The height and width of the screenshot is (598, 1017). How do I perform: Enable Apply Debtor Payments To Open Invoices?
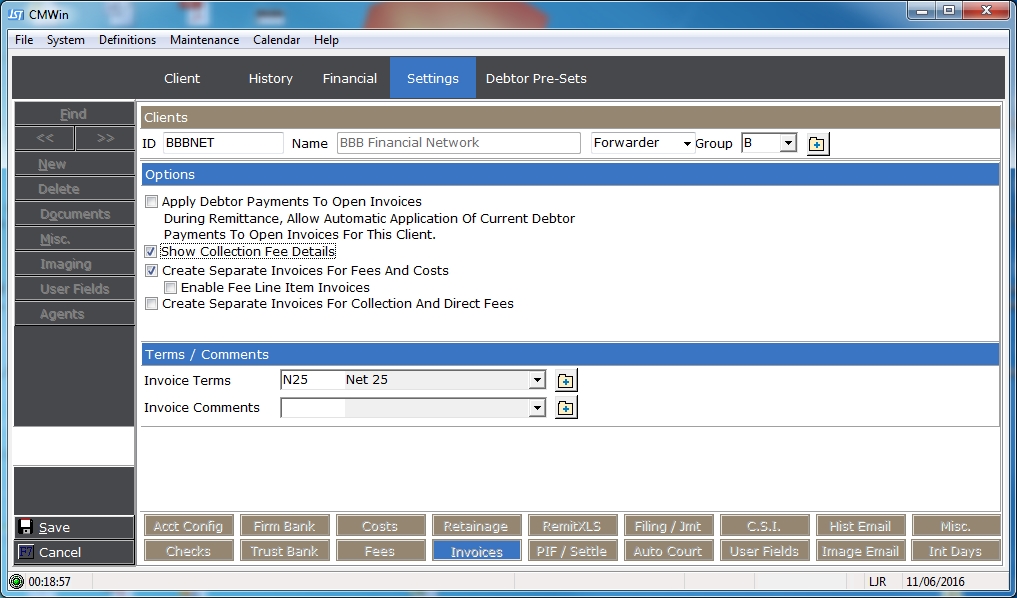coord(151,202)
